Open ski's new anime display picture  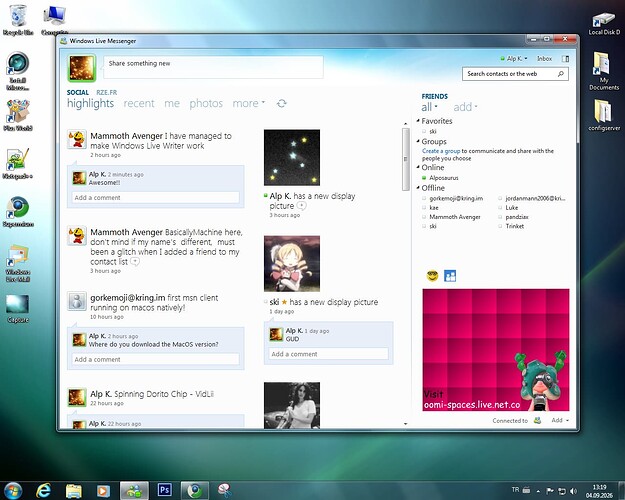pyautogui.click(x=292, y=264)
